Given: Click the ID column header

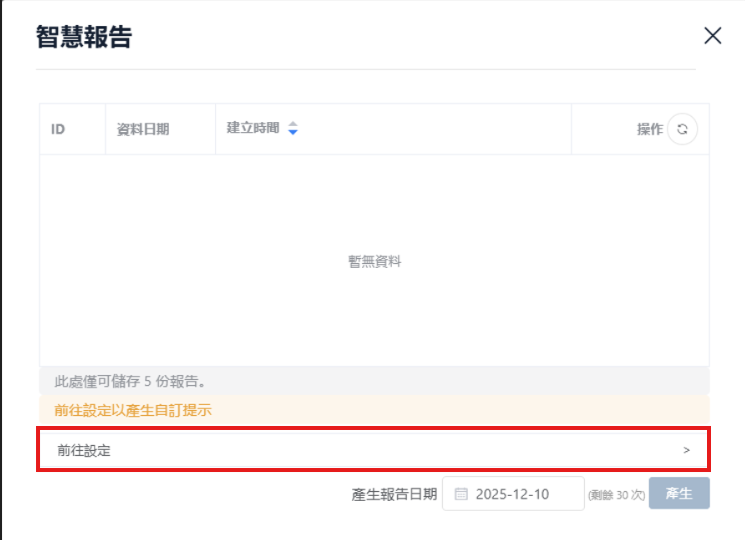Looking at the screenshot, I should (58, 129).
